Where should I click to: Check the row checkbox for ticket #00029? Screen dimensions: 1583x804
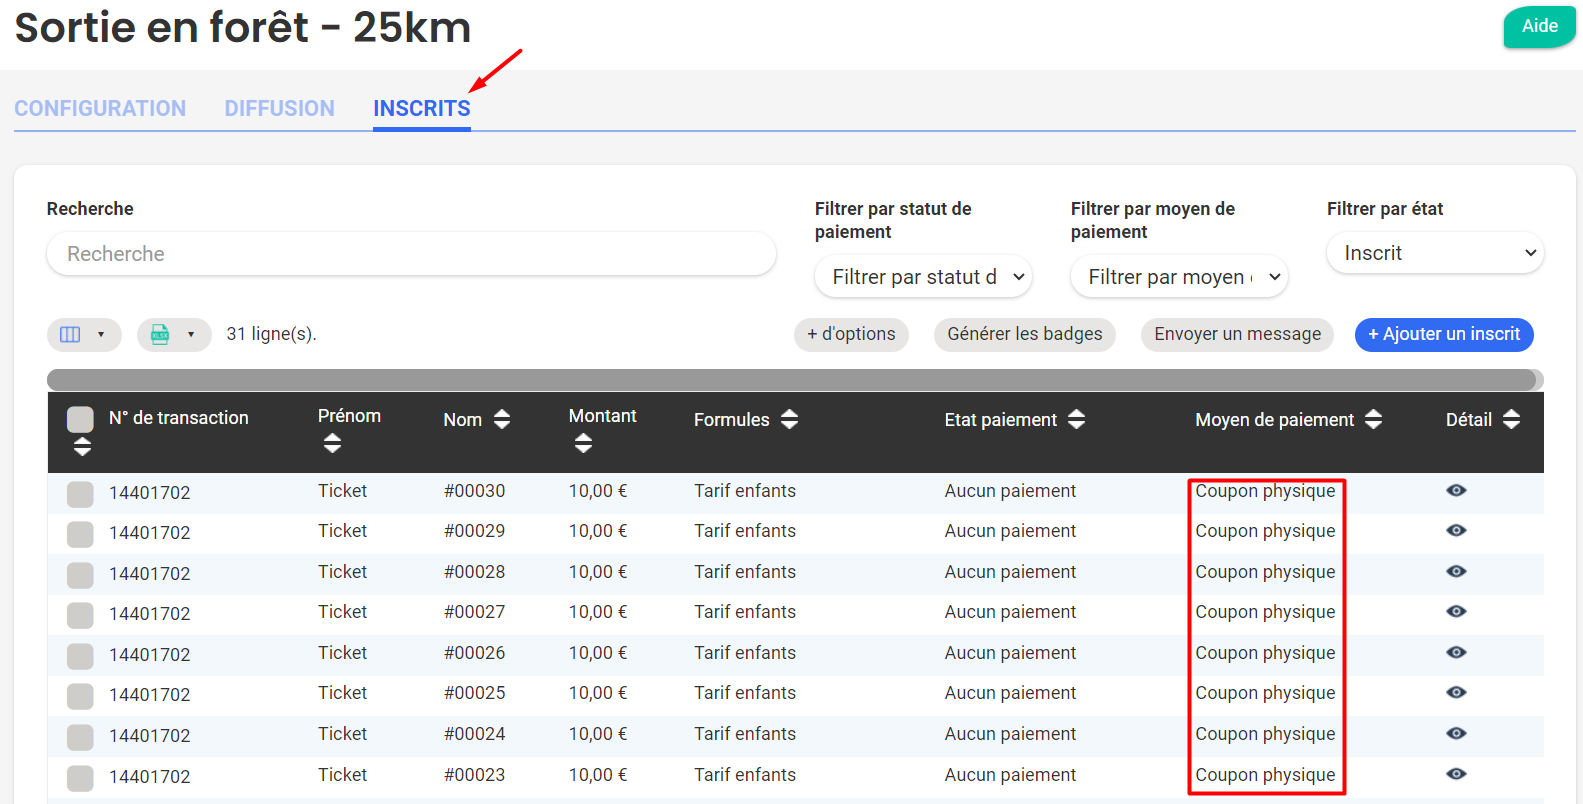tap(80, 534)
